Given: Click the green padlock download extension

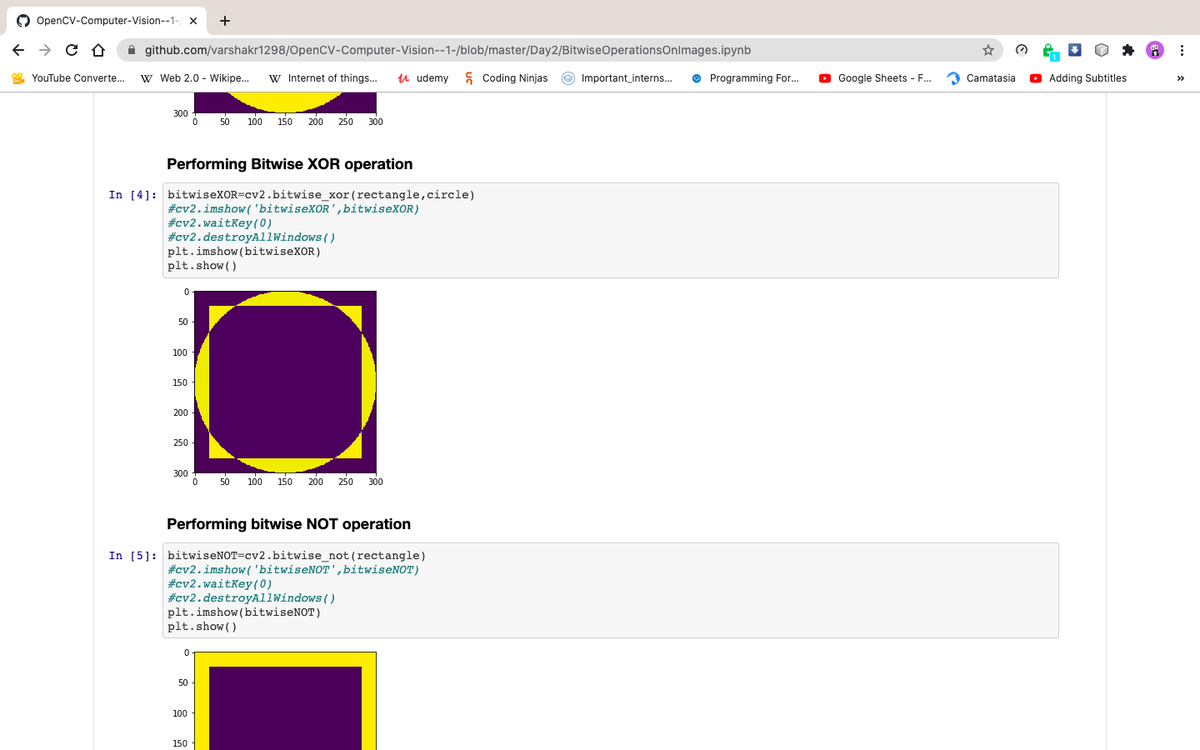Looking at the screenshot, I should (1048, 49).
